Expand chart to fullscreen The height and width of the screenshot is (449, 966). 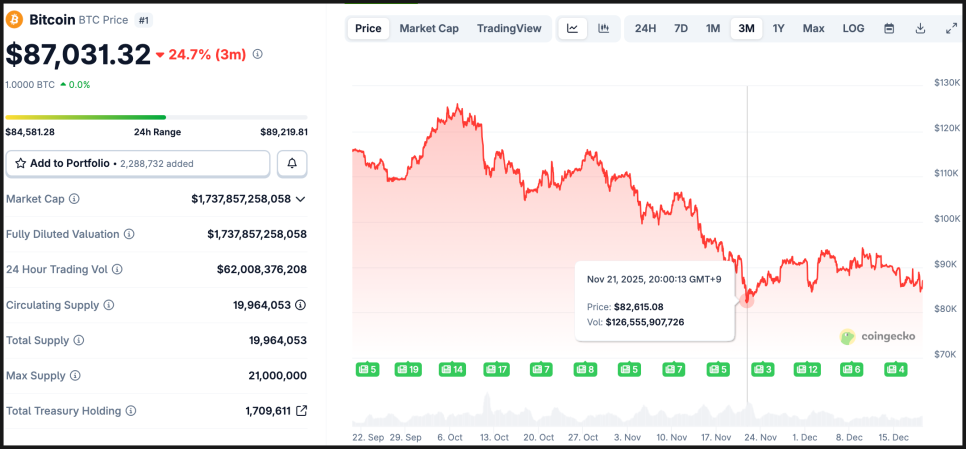point(951,28)
